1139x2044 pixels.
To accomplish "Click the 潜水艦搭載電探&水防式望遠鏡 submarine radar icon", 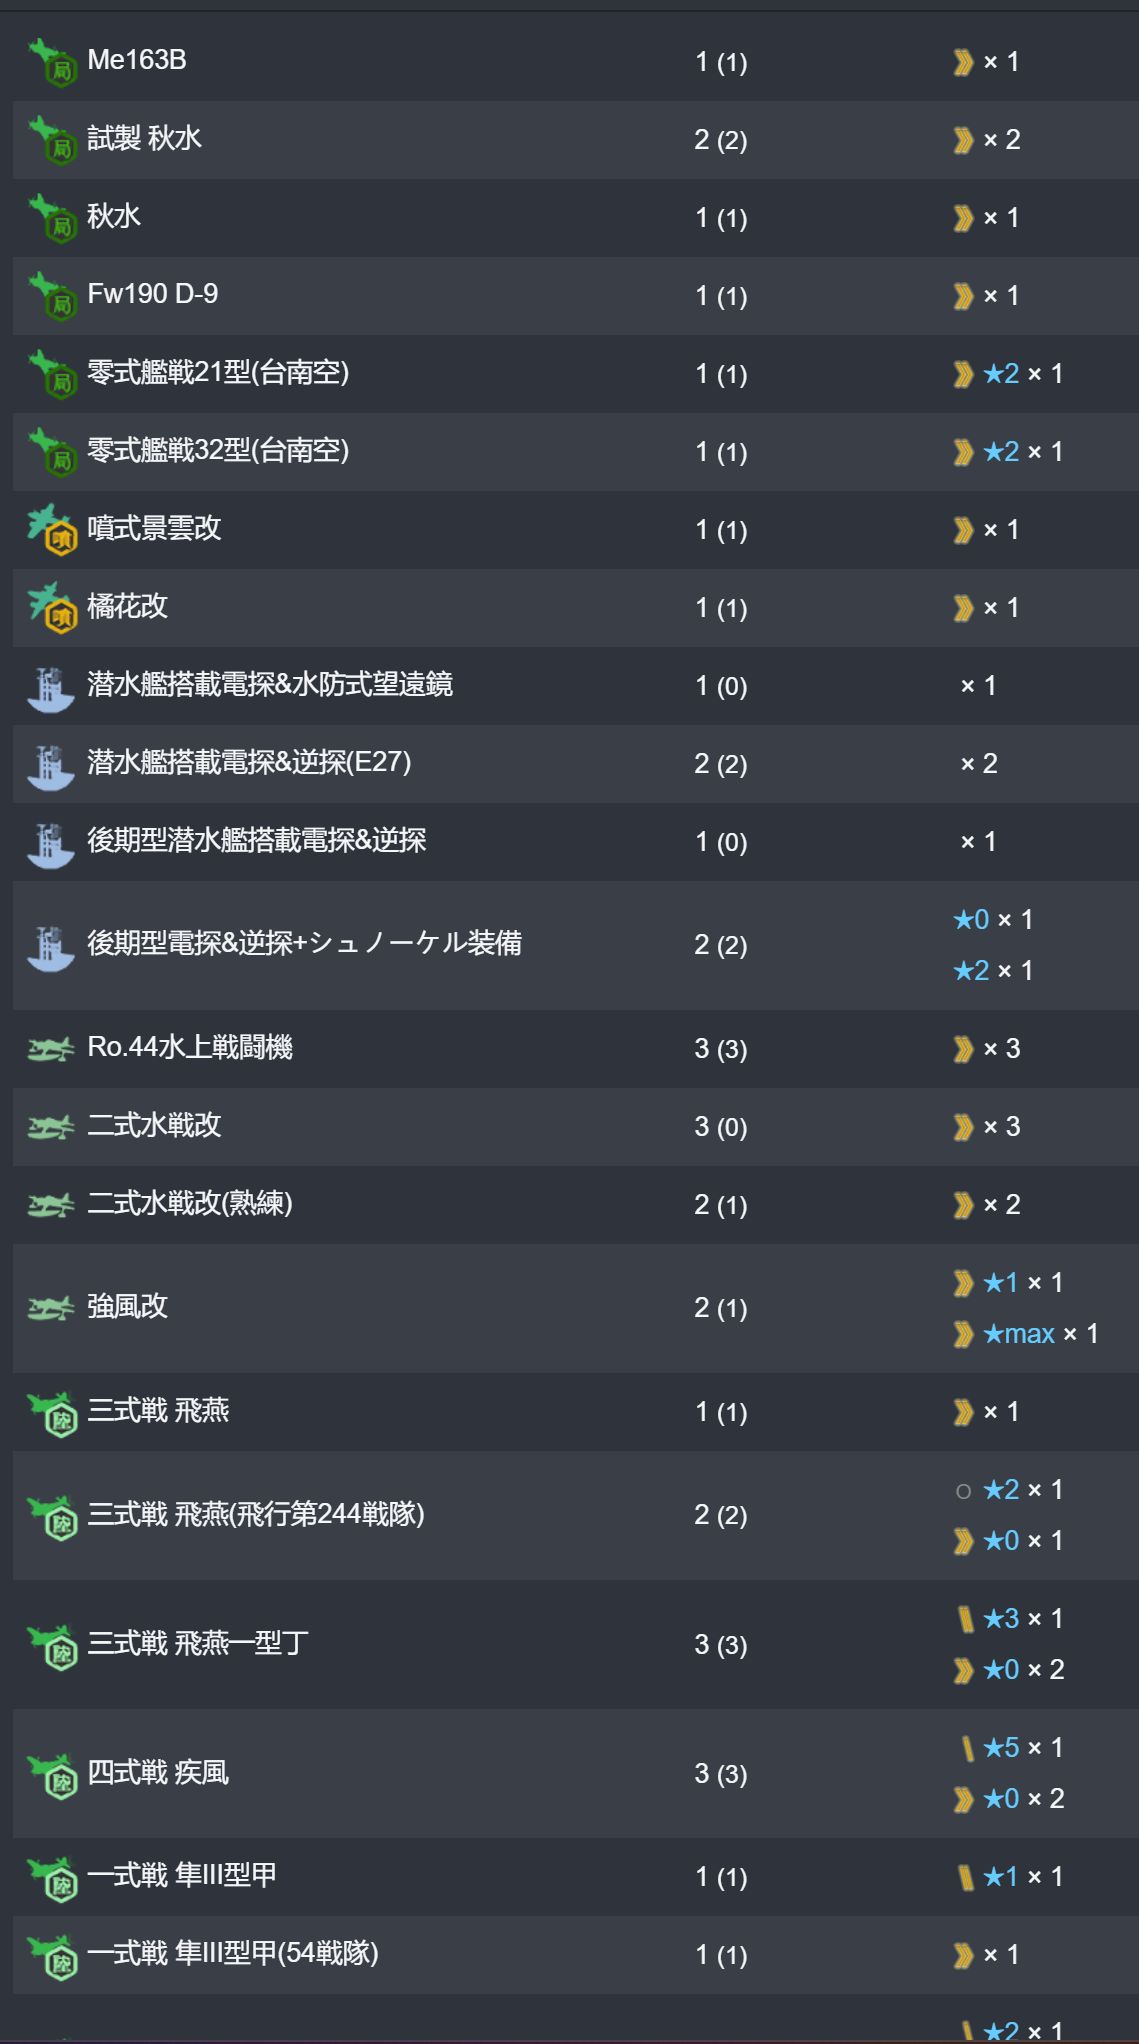I will (51, 687).
